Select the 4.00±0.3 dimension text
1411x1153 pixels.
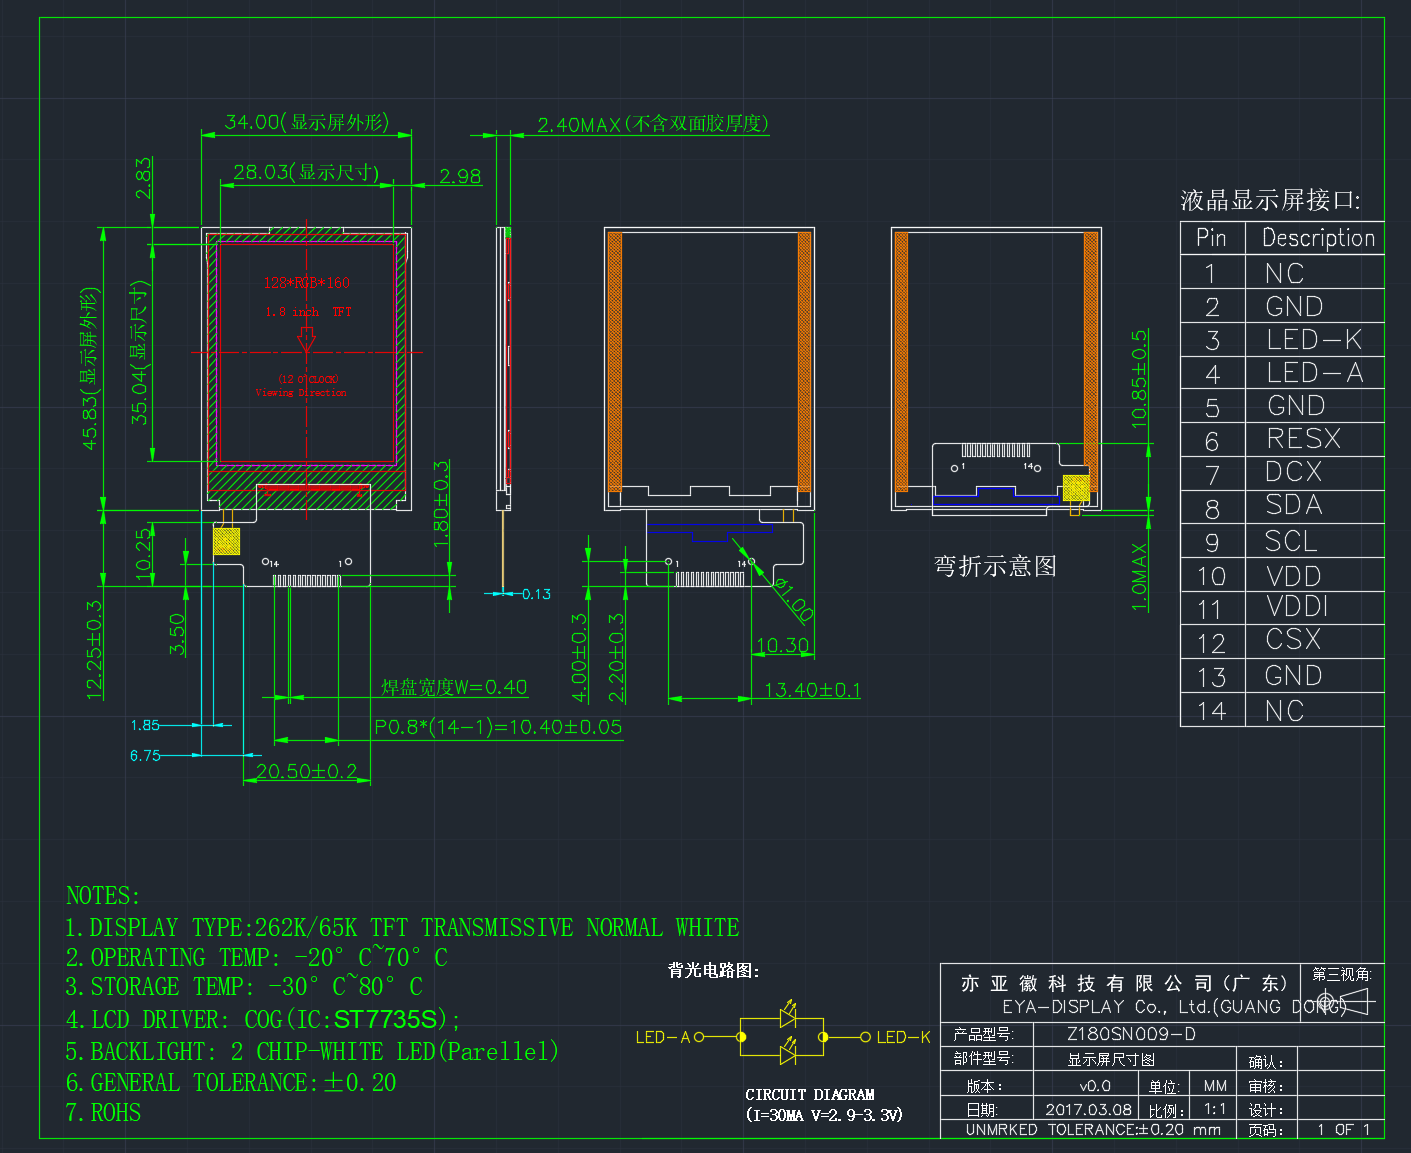coord(579,657)
